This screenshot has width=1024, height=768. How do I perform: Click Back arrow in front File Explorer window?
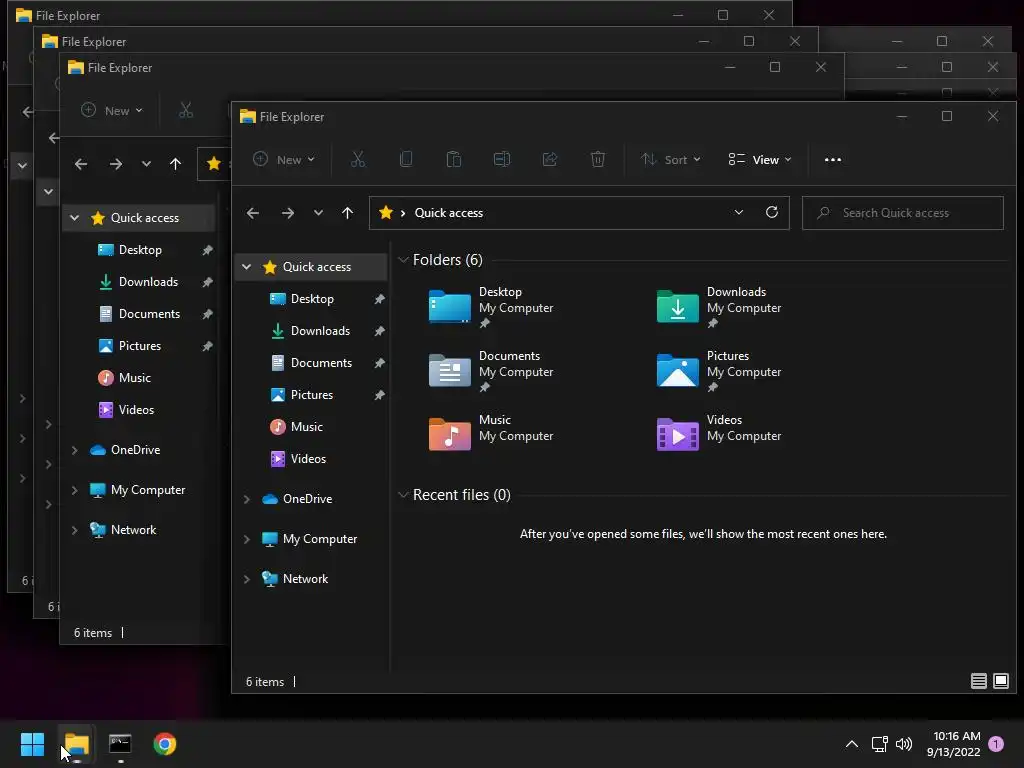point(253,213)
